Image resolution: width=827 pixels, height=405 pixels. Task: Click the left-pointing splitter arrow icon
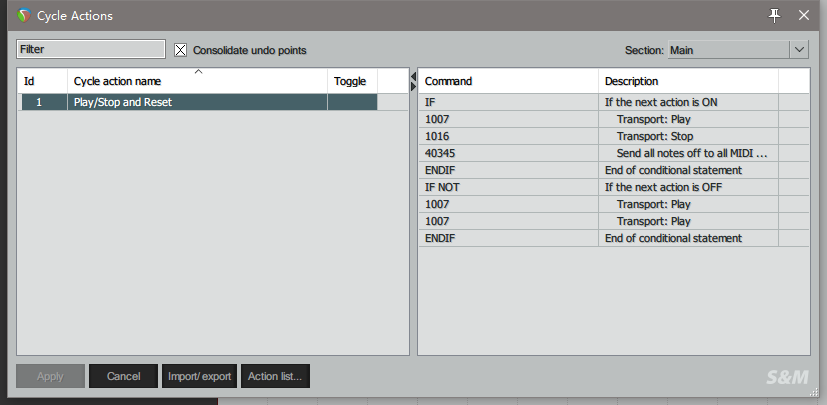point(413,77)
